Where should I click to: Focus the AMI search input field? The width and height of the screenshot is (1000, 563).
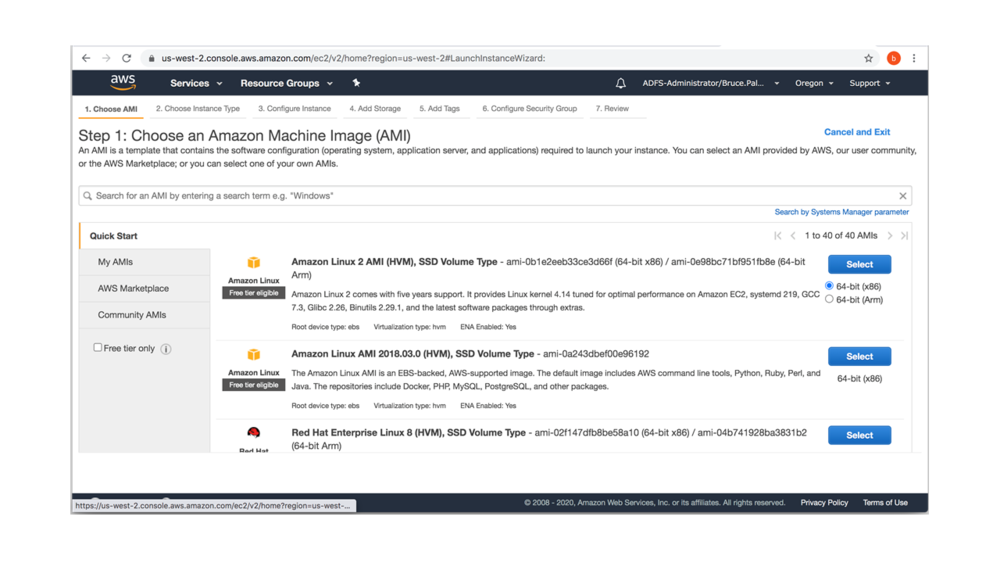tap(495, 196)
